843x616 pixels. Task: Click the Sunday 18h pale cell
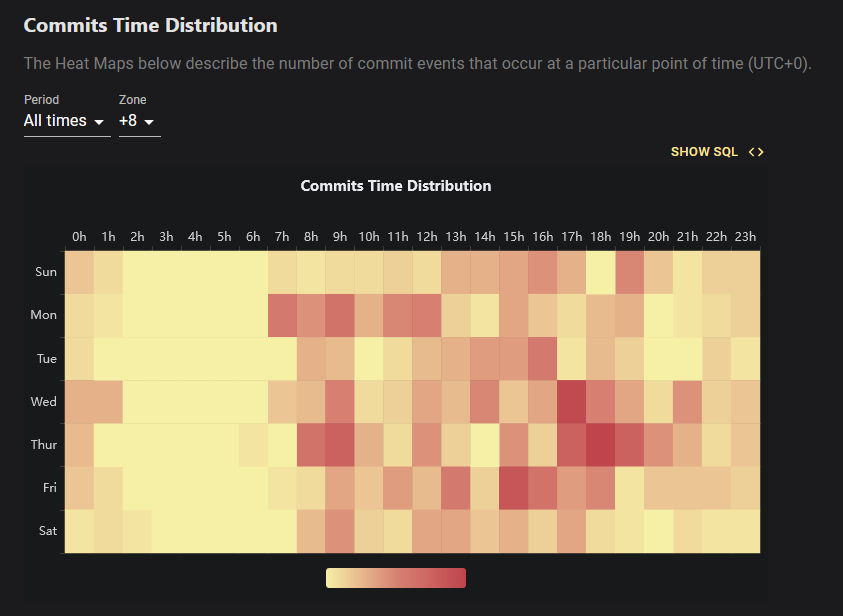pos(601,273)
